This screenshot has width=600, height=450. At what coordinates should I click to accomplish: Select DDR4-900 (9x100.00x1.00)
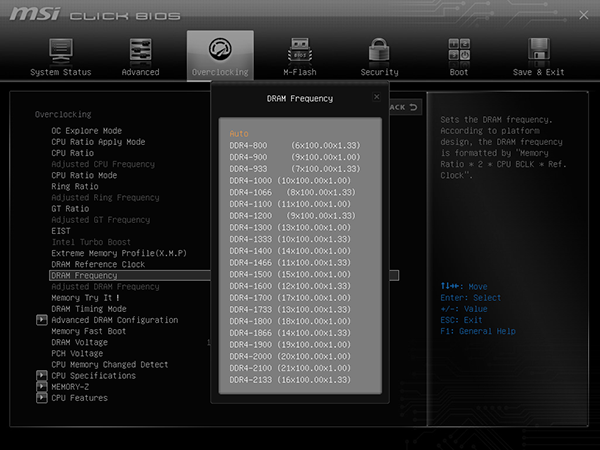coord(295,157)
